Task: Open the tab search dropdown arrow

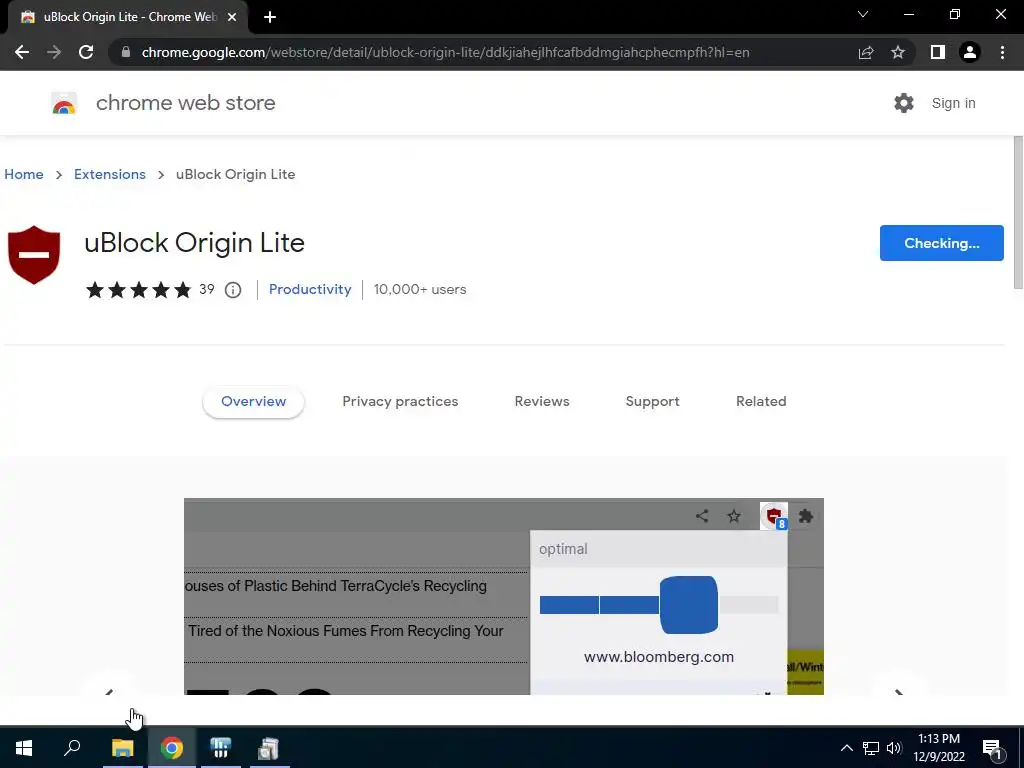Action: (x=863, y=14)
